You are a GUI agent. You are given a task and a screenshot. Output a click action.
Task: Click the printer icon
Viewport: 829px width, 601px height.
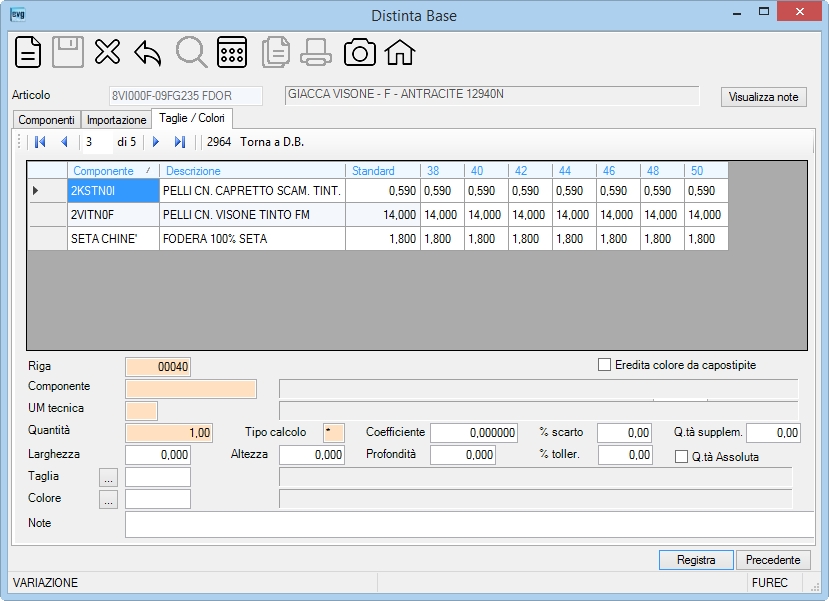[316, 53]
